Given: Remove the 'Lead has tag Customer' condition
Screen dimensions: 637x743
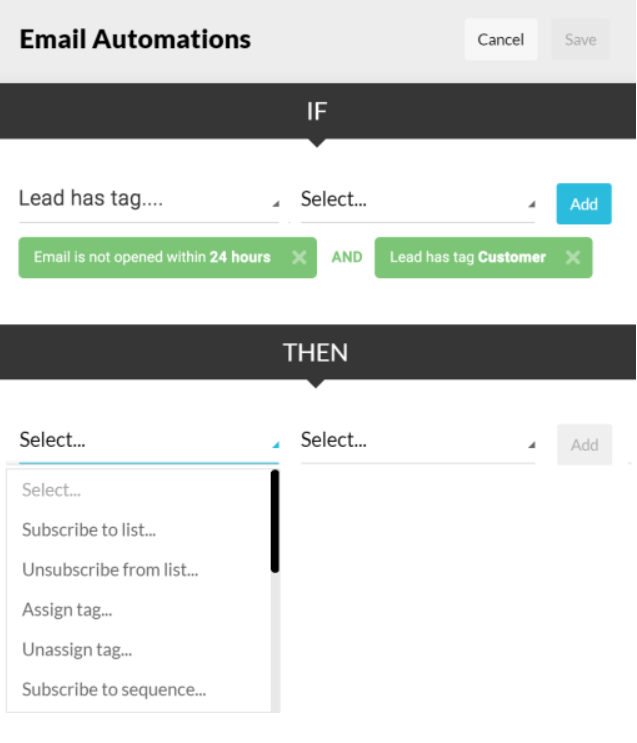Looking at the screenshot, I should [572, 258].
